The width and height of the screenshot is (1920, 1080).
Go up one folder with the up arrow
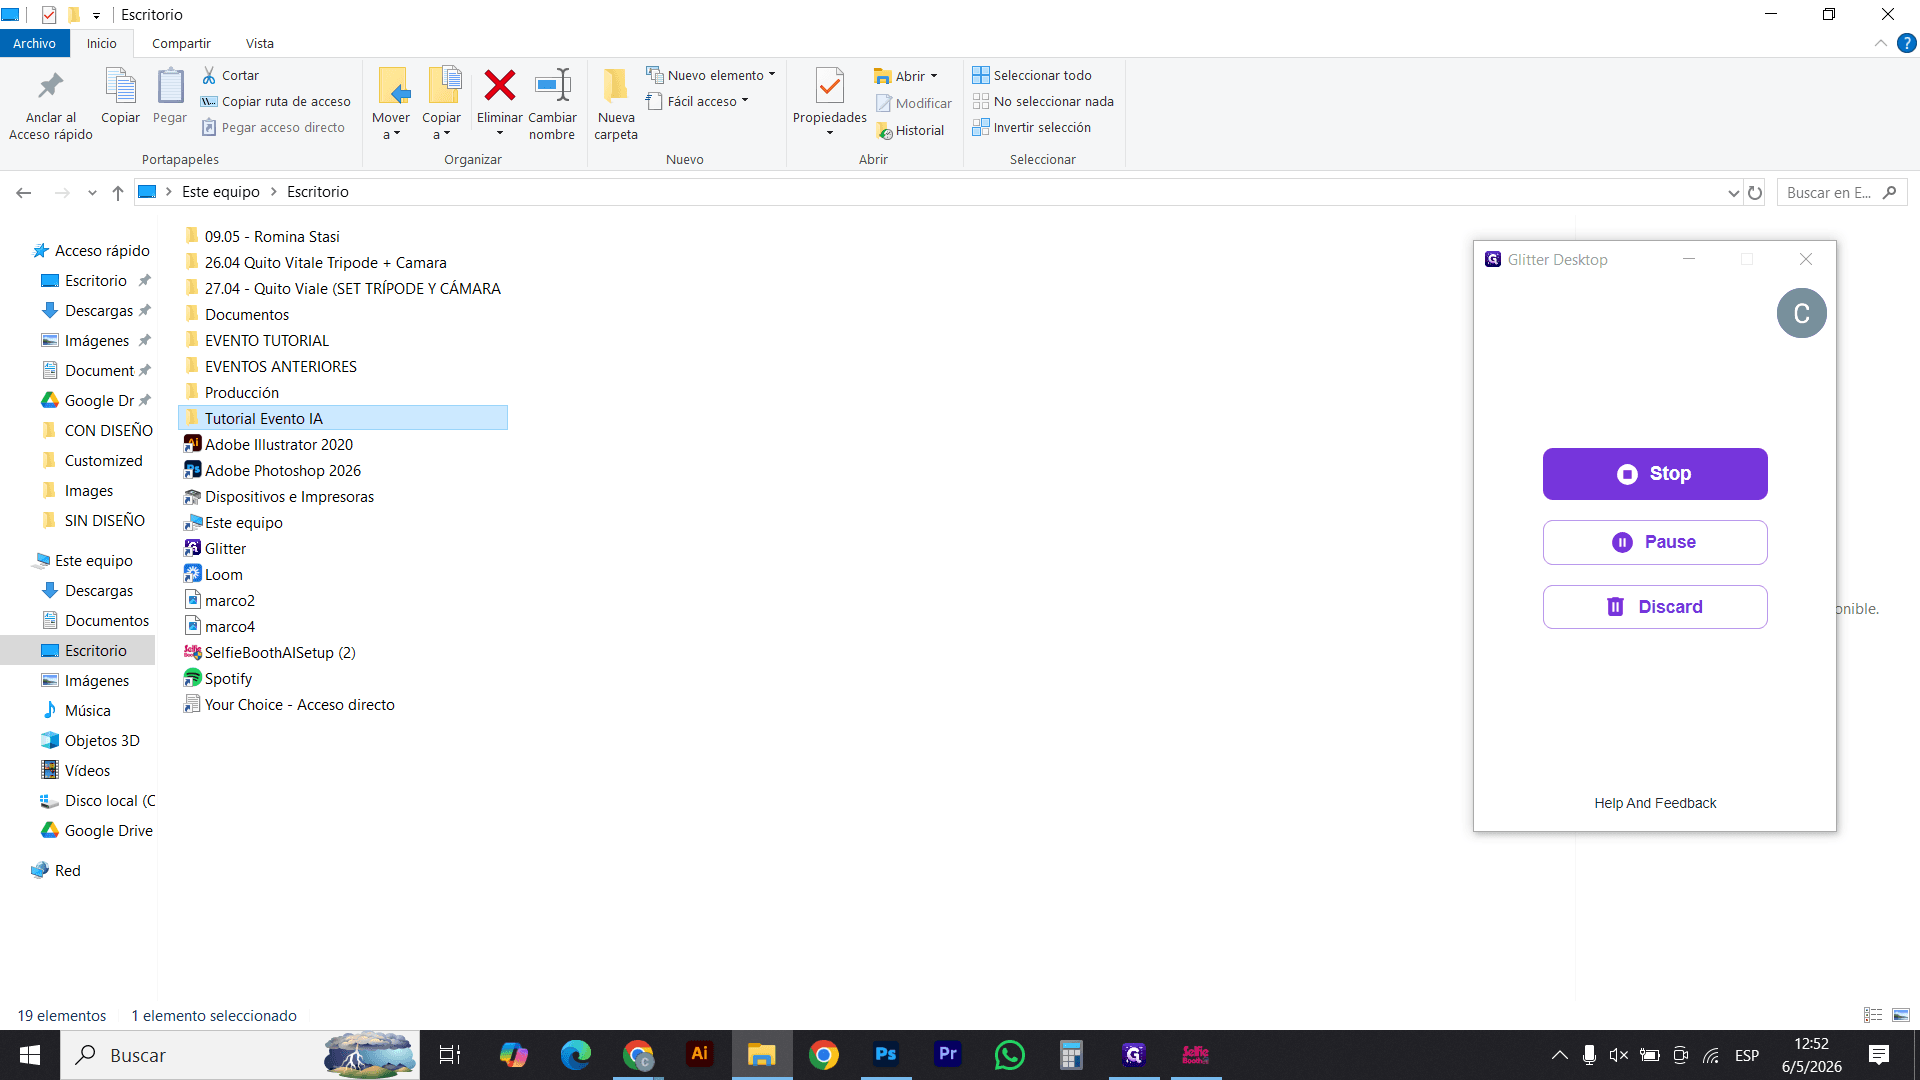tap(118, 193)
